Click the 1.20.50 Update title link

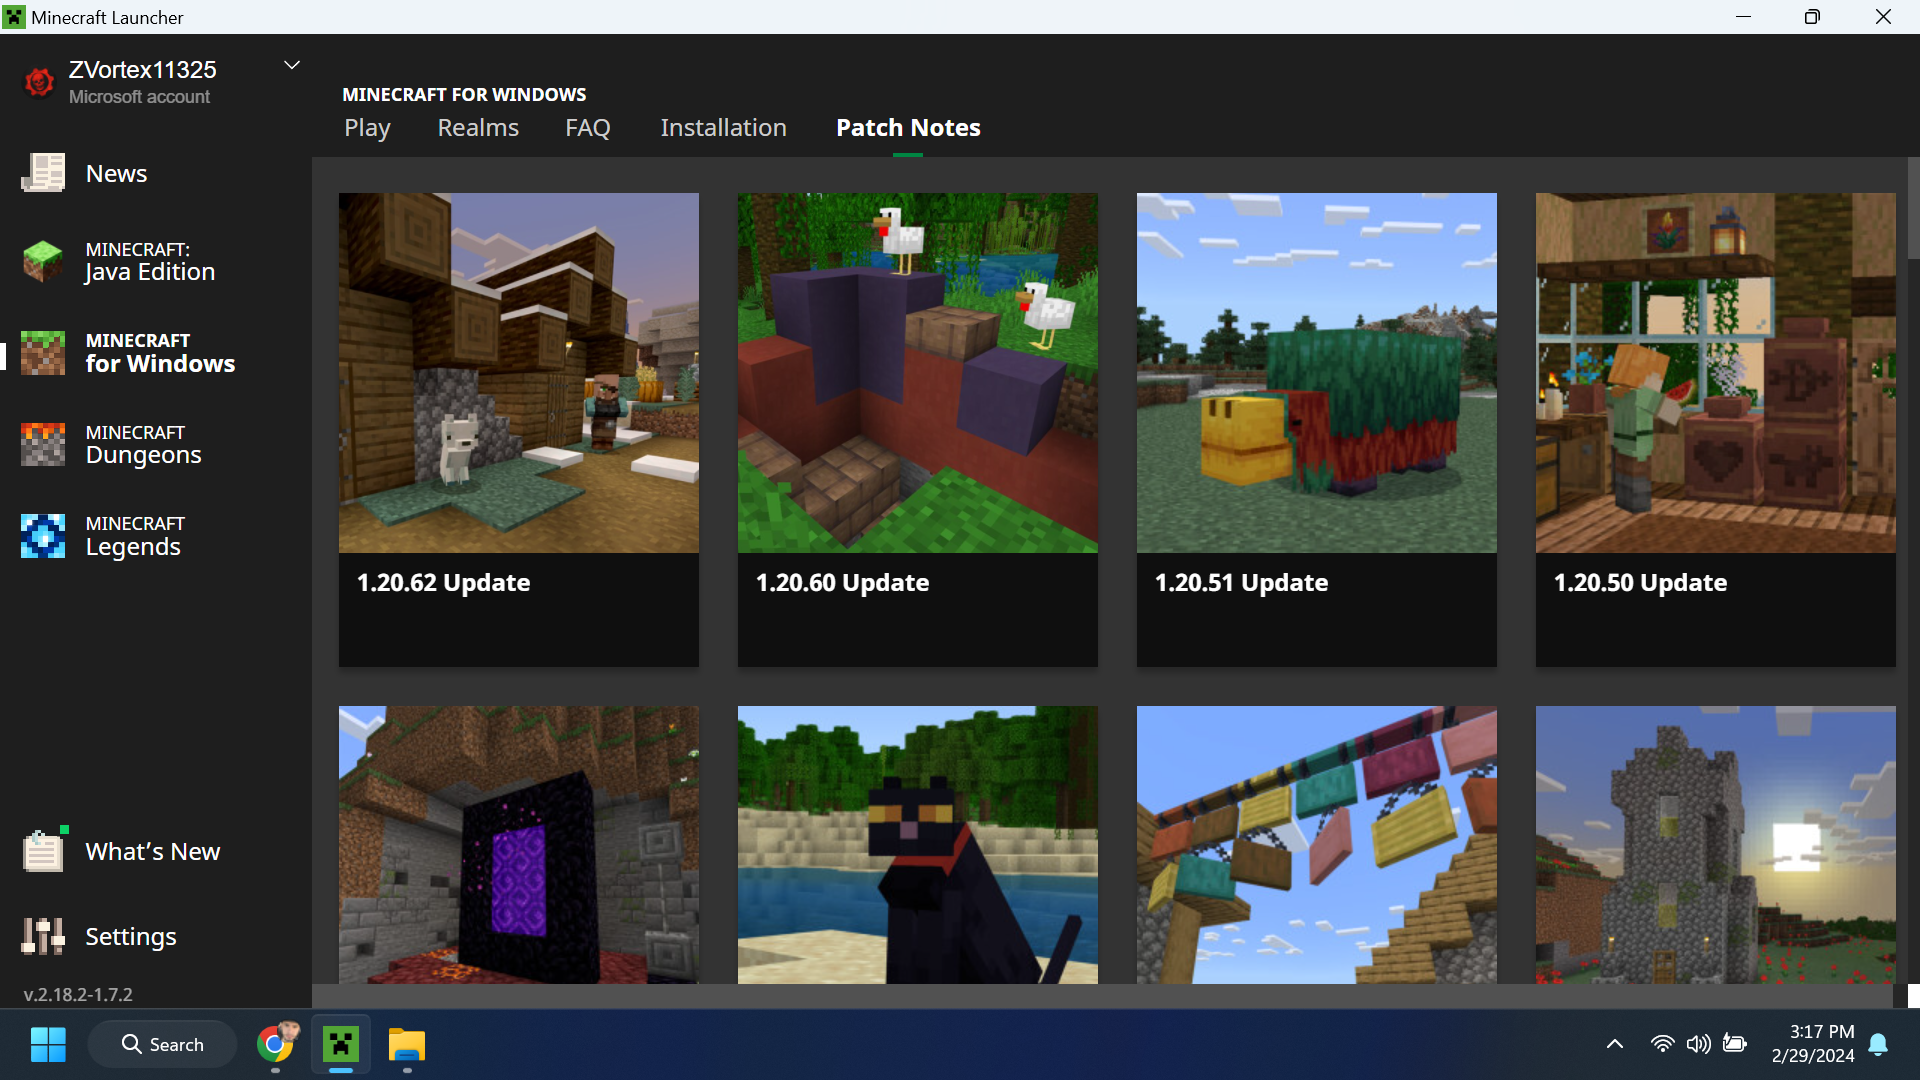pos(1640,583)
